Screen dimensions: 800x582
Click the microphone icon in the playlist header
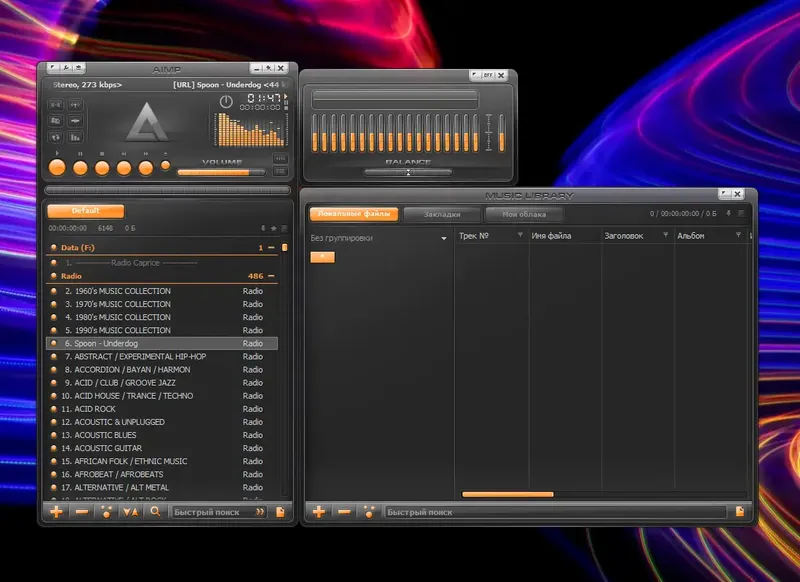tap(263, 228)
